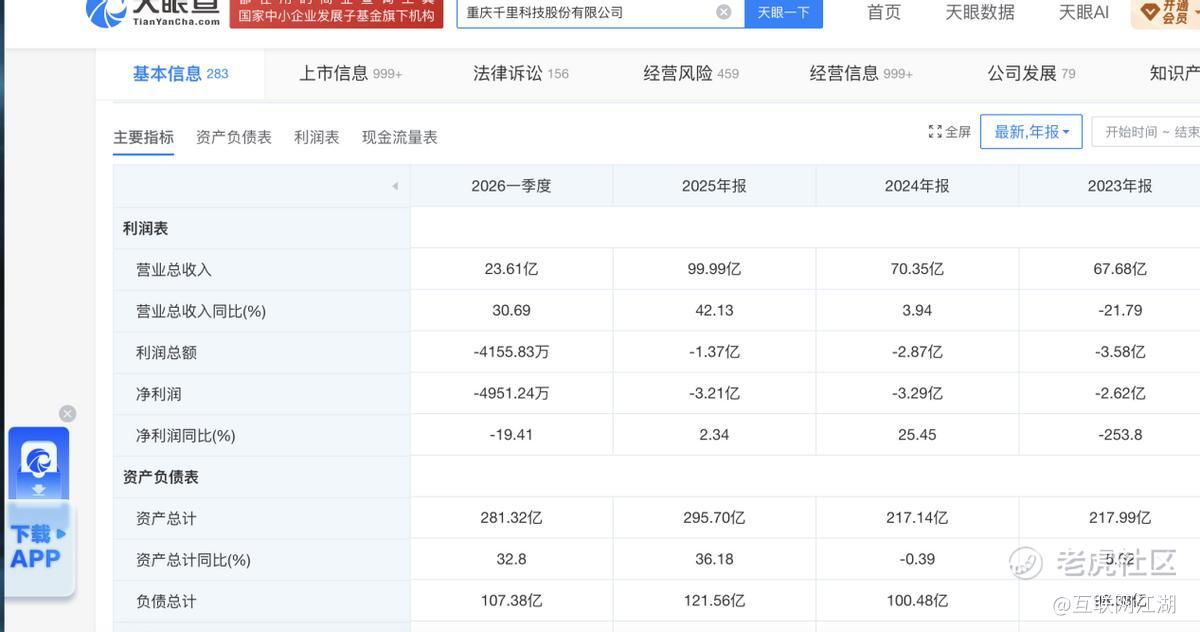Switch to the 基本信息 tab

click(181, 73)
